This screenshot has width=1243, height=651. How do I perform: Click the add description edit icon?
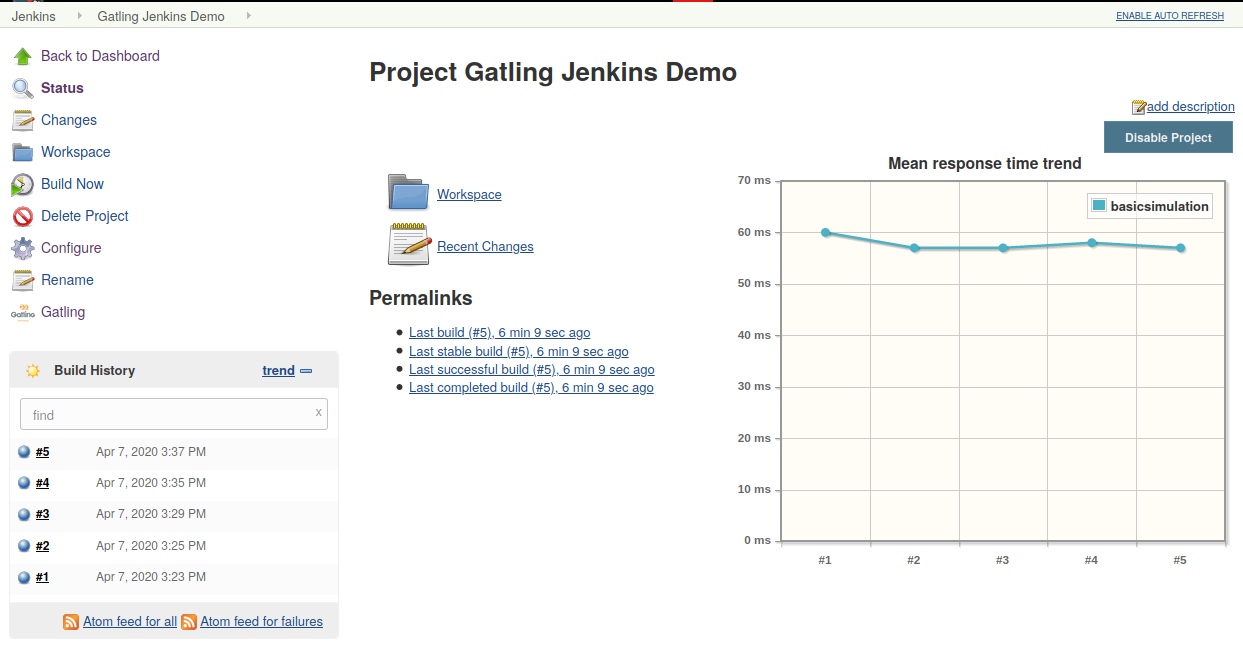point(1139,107)
